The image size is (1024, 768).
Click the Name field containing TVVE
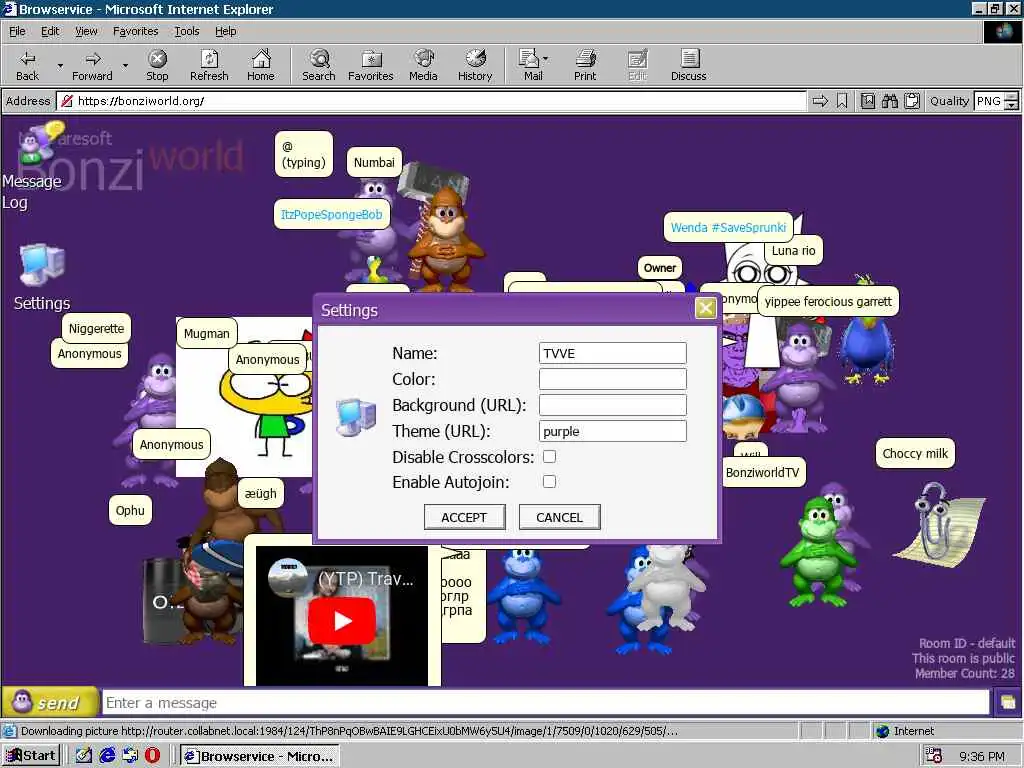tap(613, 353)
